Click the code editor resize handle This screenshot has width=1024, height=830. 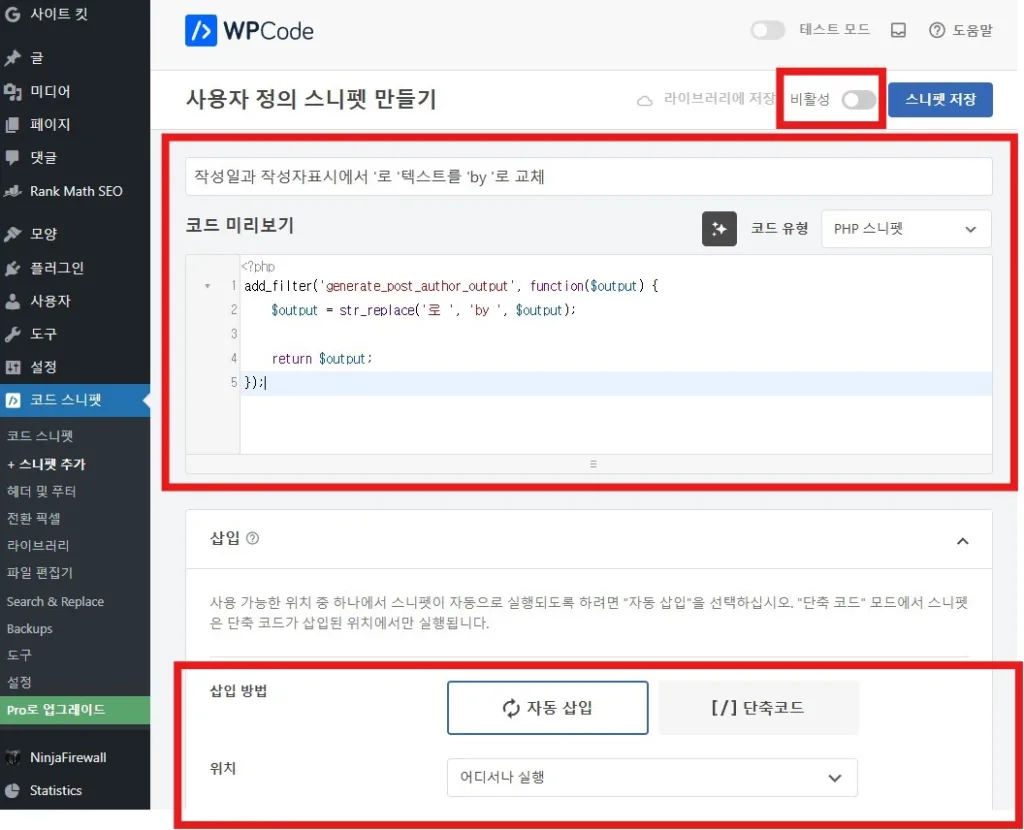593,464
